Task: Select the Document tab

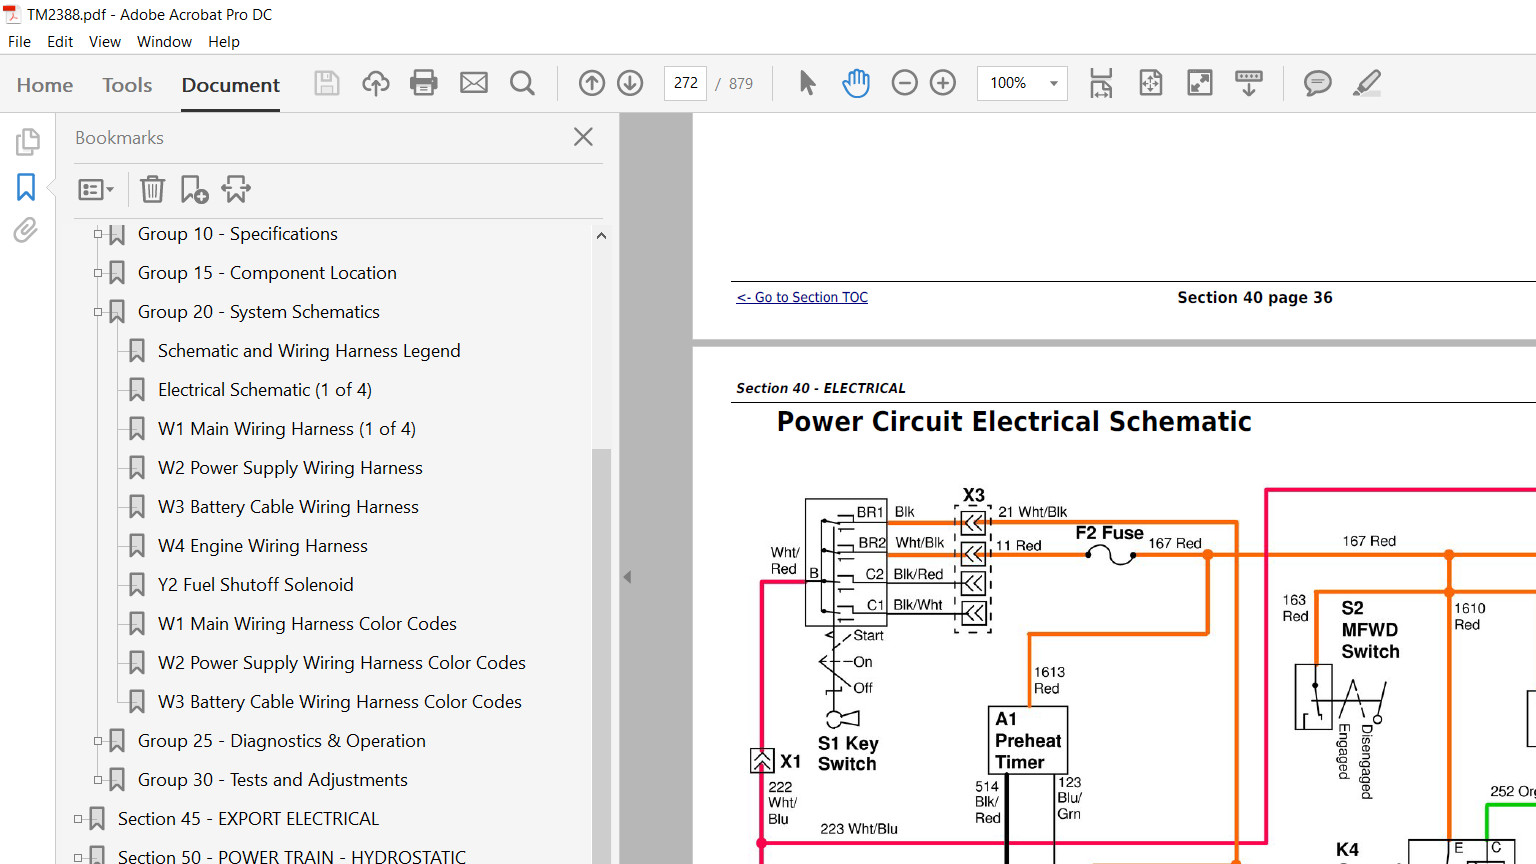Action: 231,85
